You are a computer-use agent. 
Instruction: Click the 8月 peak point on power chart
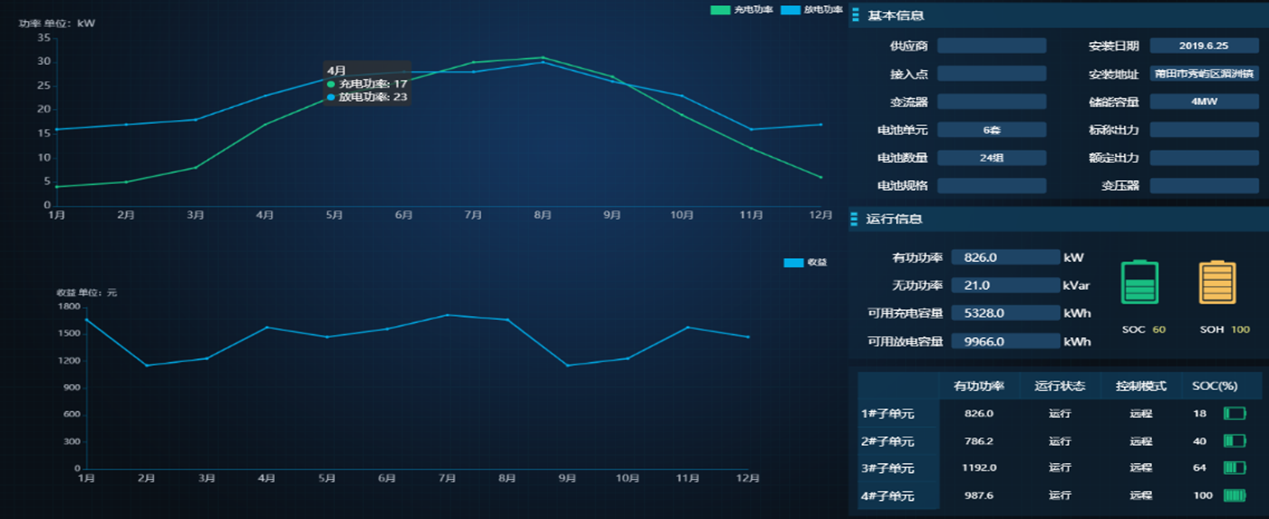(543, 58)
